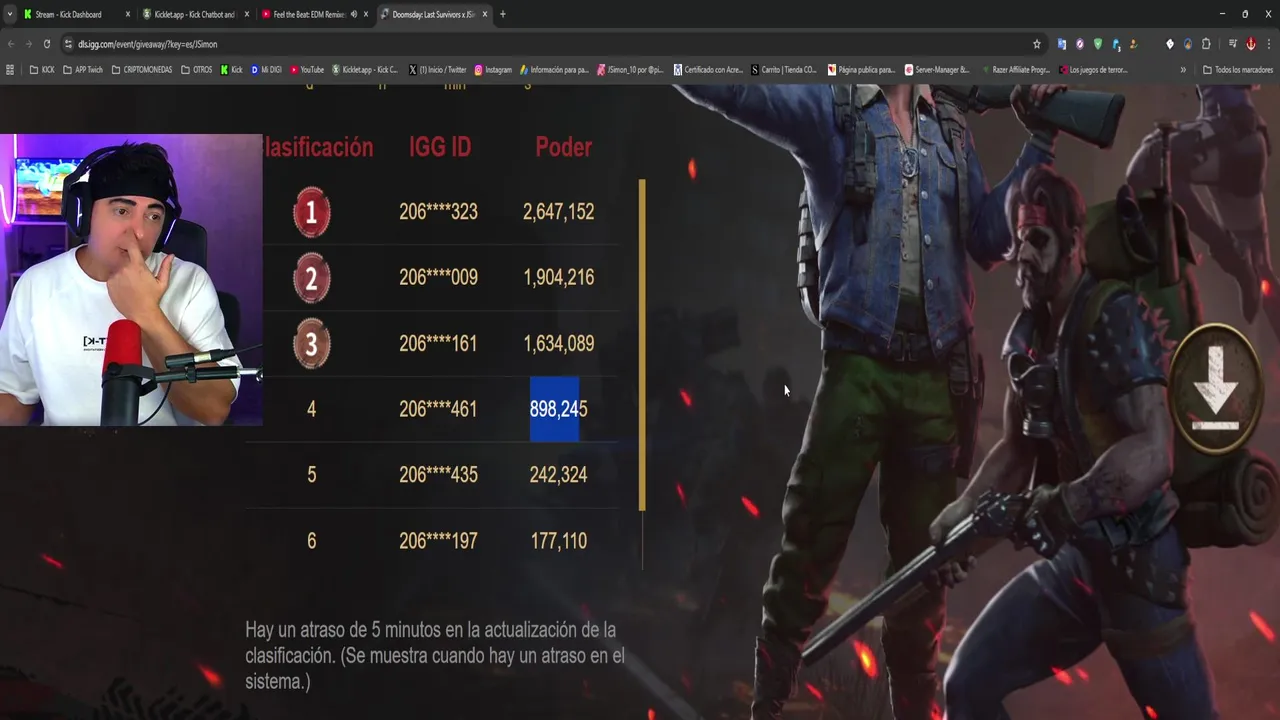Click power value 2,647,152
The height and width of the screenshot is (720, 1280).
[558, 212]
